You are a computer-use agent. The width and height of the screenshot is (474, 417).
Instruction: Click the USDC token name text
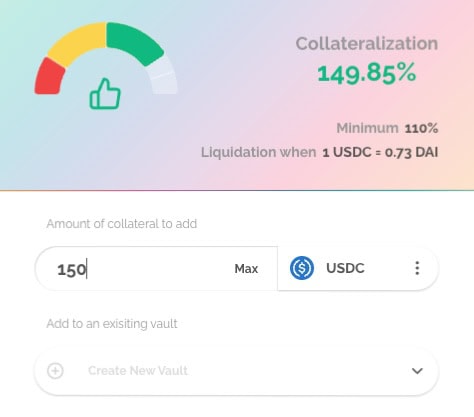[345, 268]
